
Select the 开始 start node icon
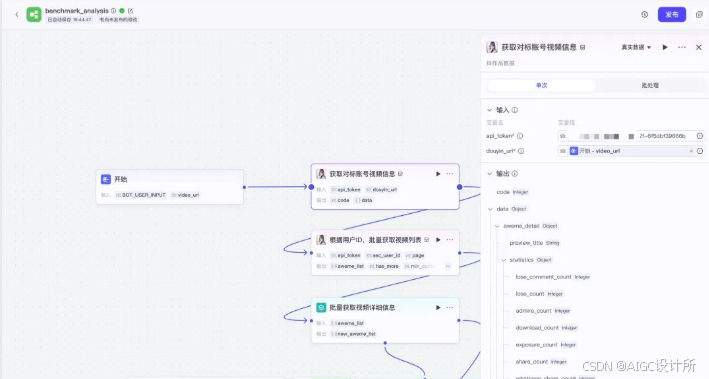(106, 179)
